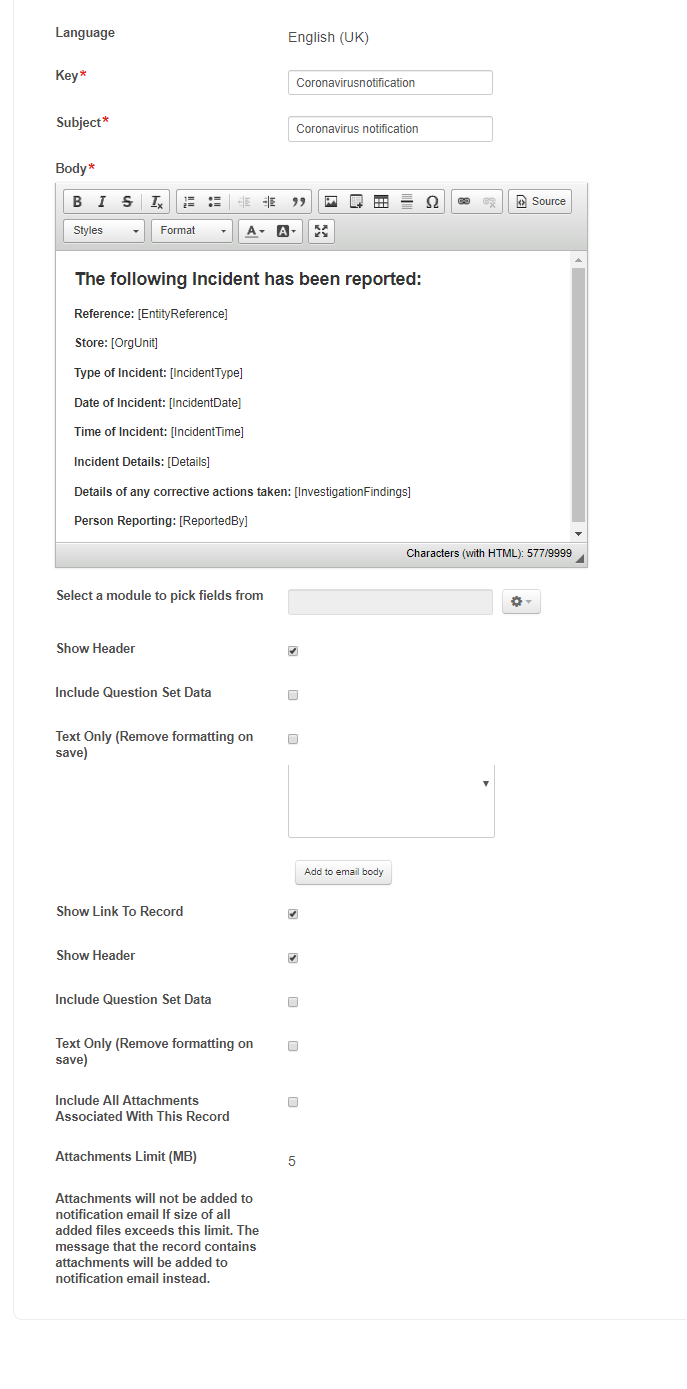The width and height of the screenshot is (687, 1389).
Task: Click the Subject input field
Action: [x=390, y=129]
